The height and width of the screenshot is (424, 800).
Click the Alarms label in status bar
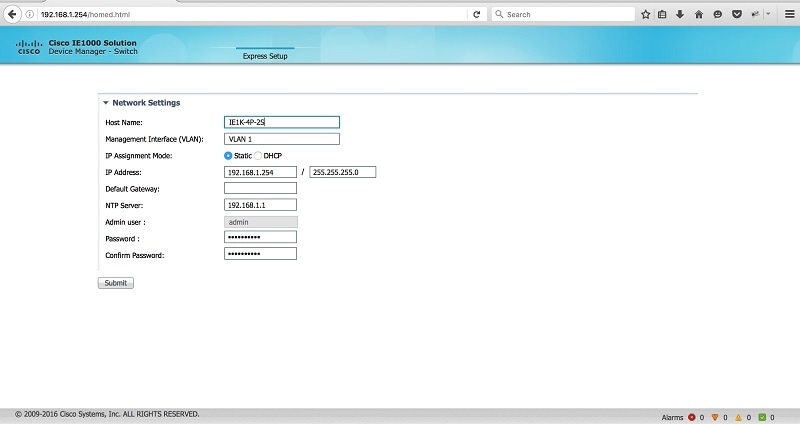[672, 417]
